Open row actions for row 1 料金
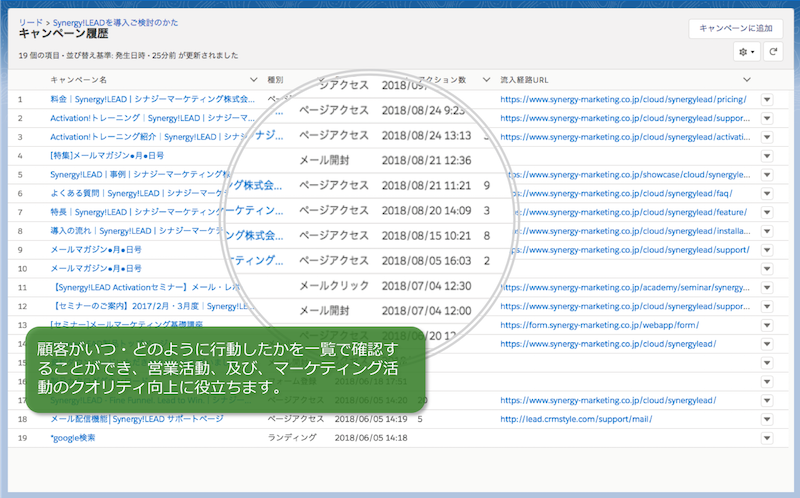 pos(767,99)
